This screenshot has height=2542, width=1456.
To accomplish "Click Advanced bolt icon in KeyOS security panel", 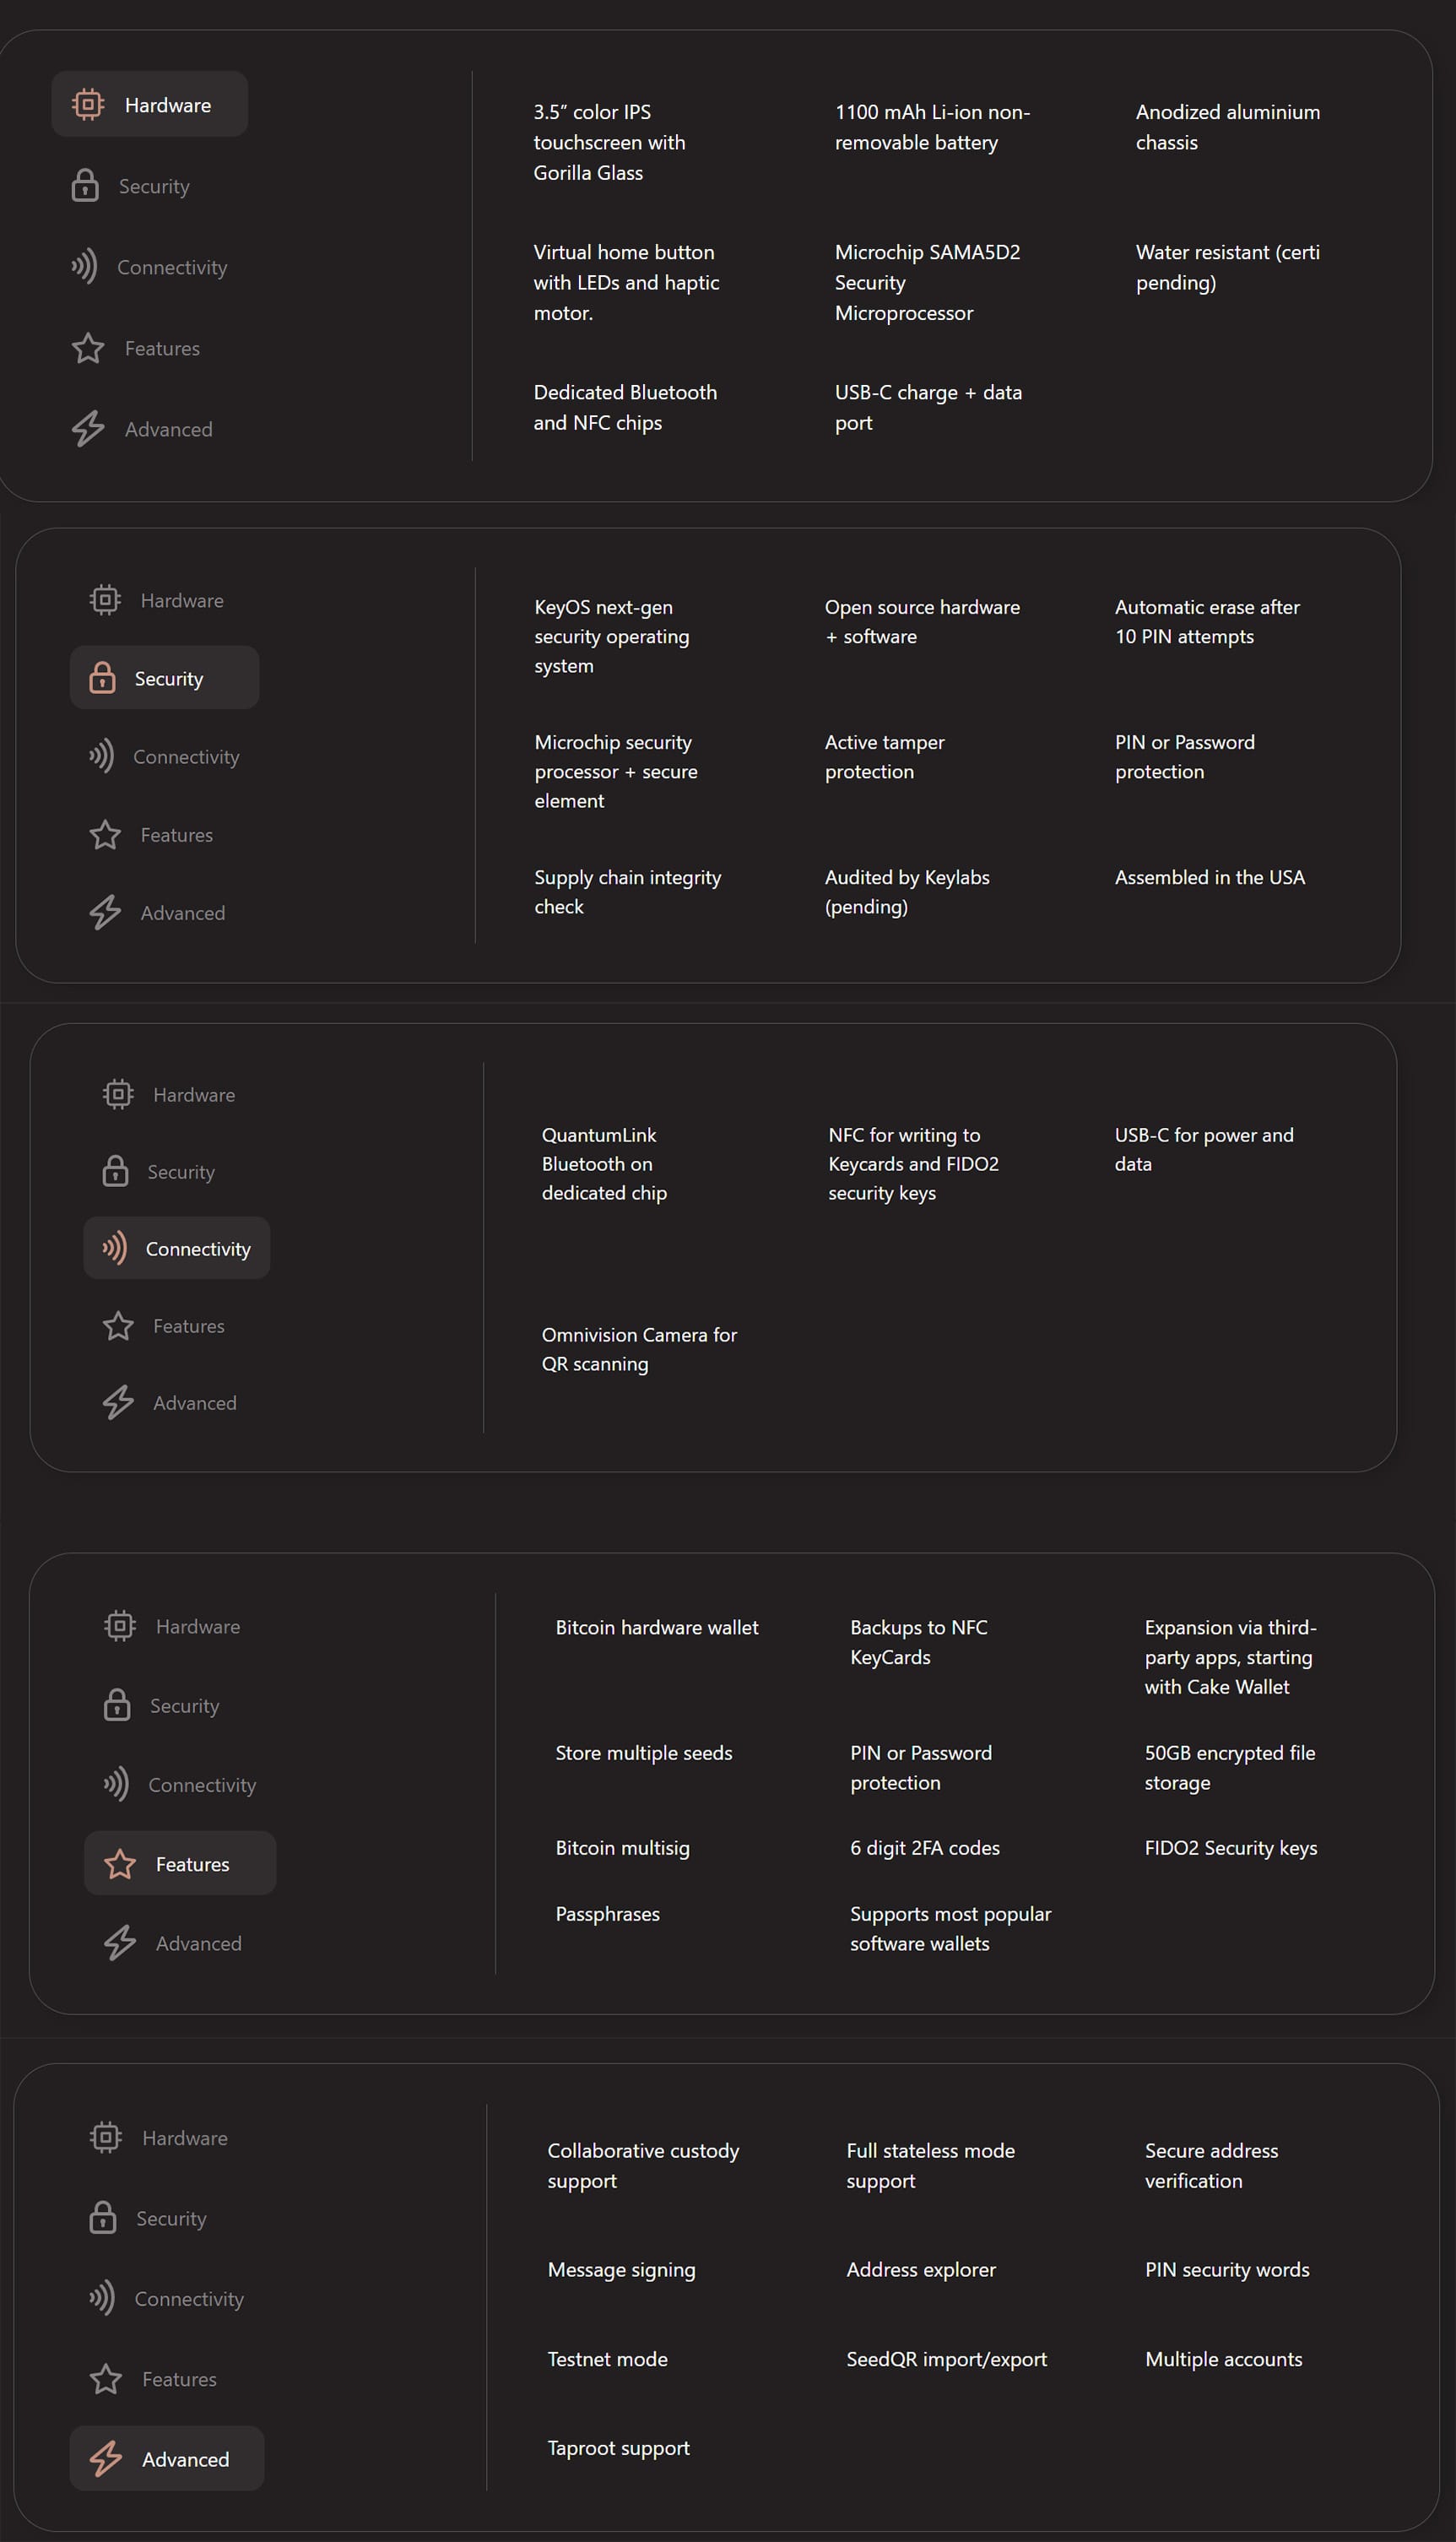I will [x=105, y=913].
